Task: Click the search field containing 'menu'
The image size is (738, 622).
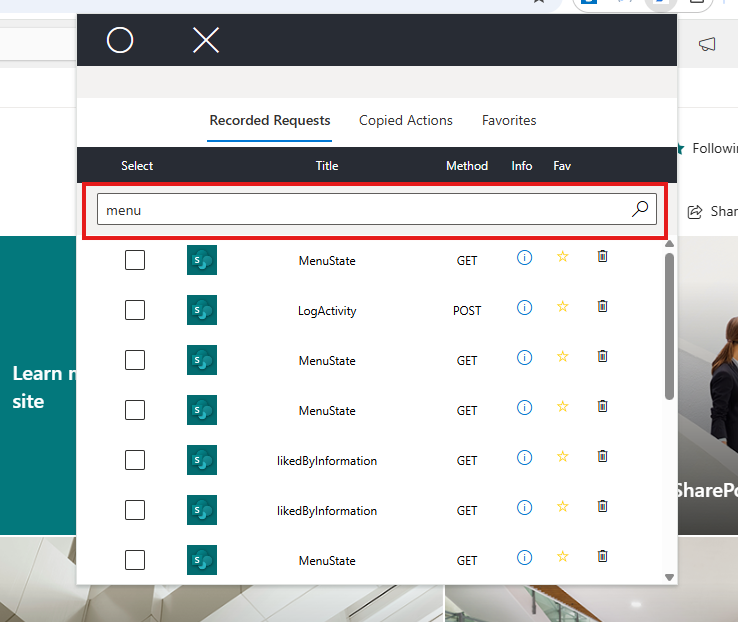Action: click(x=360, y=210)
